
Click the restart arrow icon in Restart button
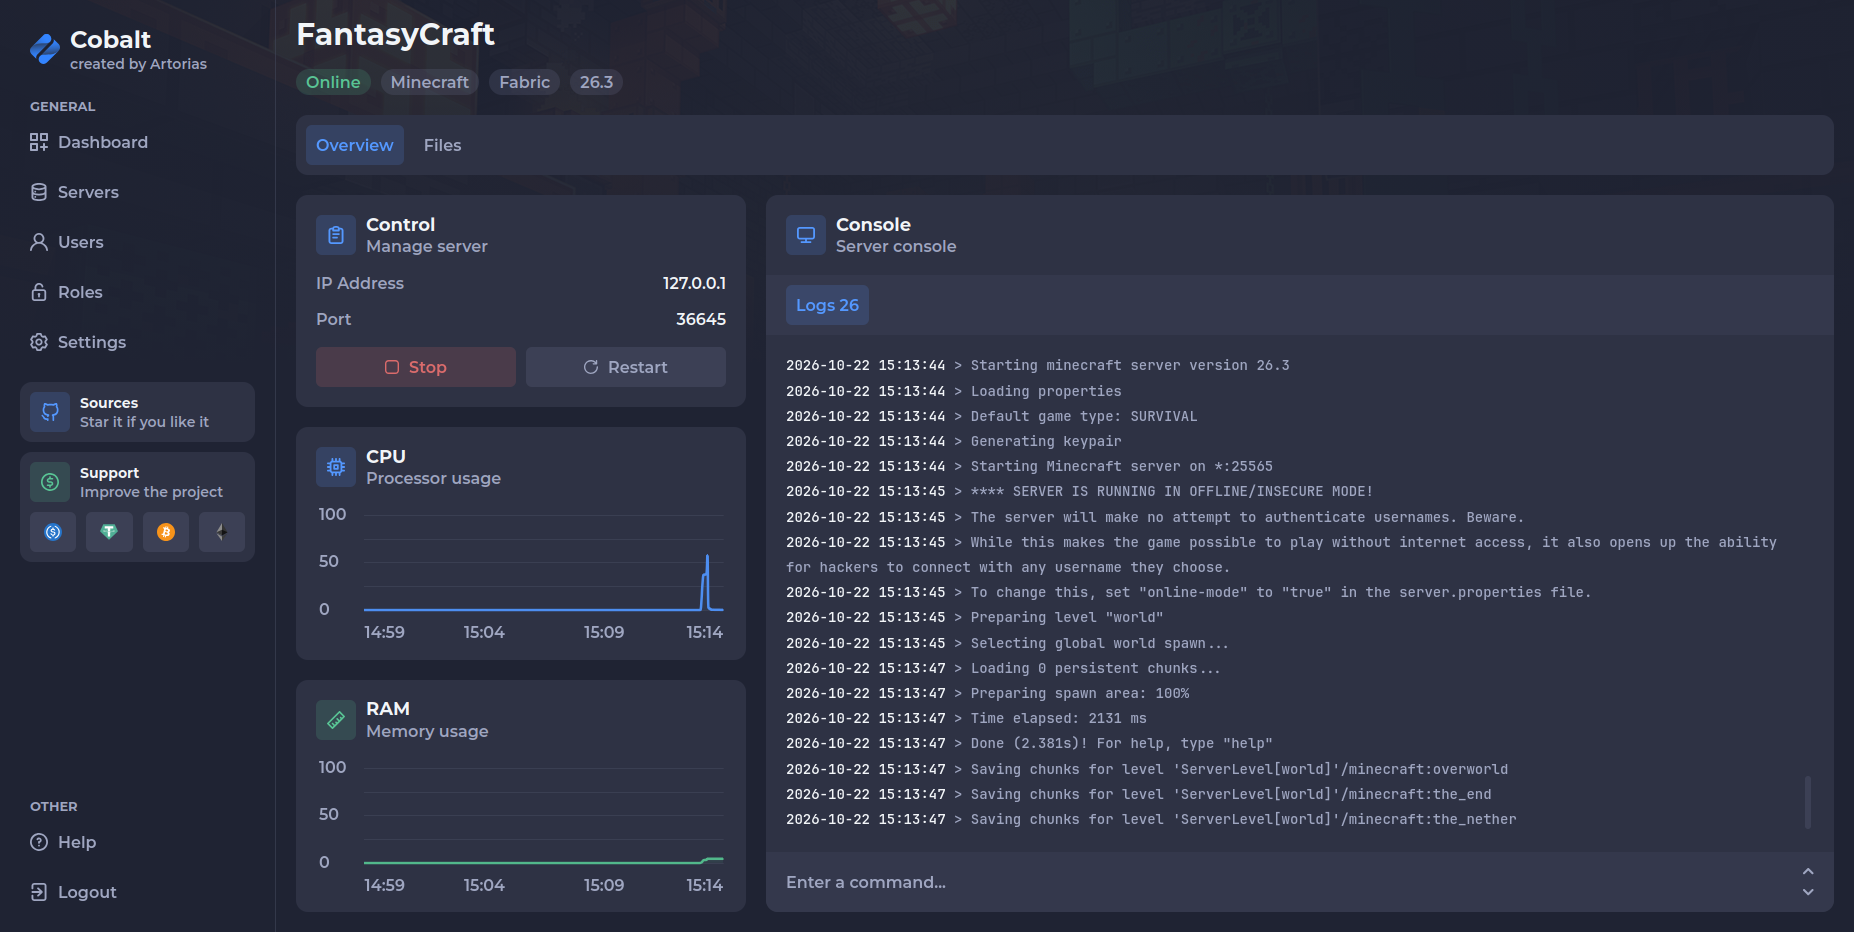[591, 367]
